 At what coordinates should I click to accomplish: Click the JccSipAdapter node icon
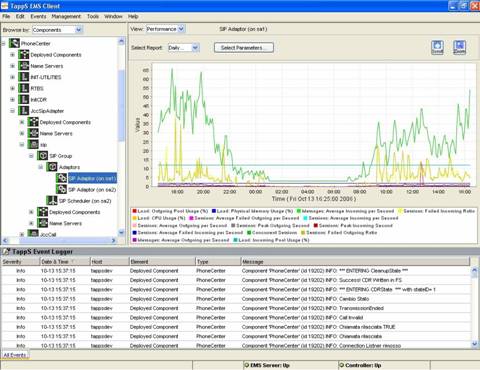coord(24,111)
